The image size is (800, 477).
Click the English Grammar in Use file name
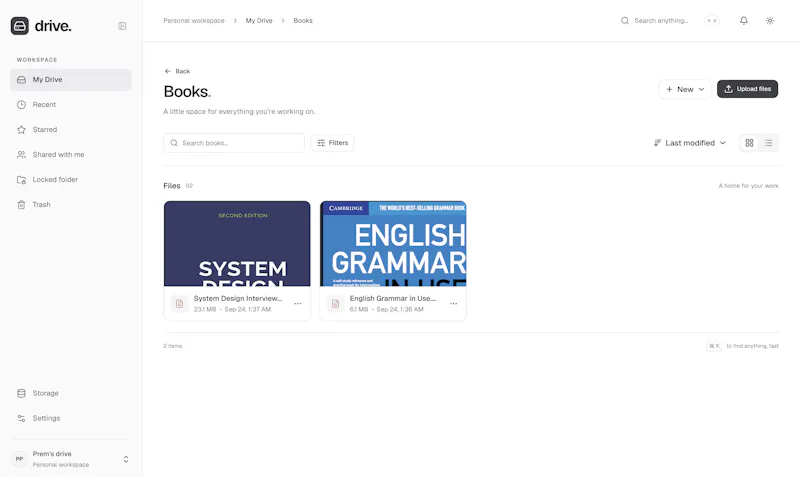(x=393, y=298)
